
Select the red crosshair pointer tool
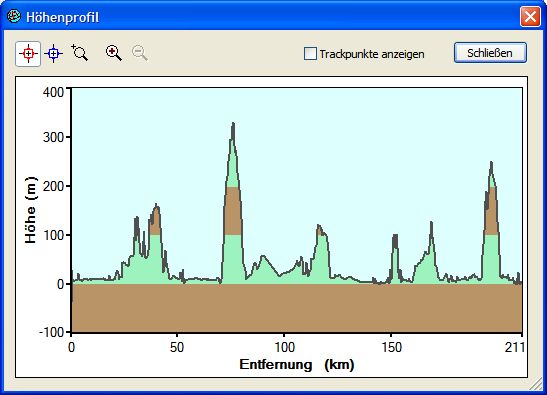(x=28, y=54)
